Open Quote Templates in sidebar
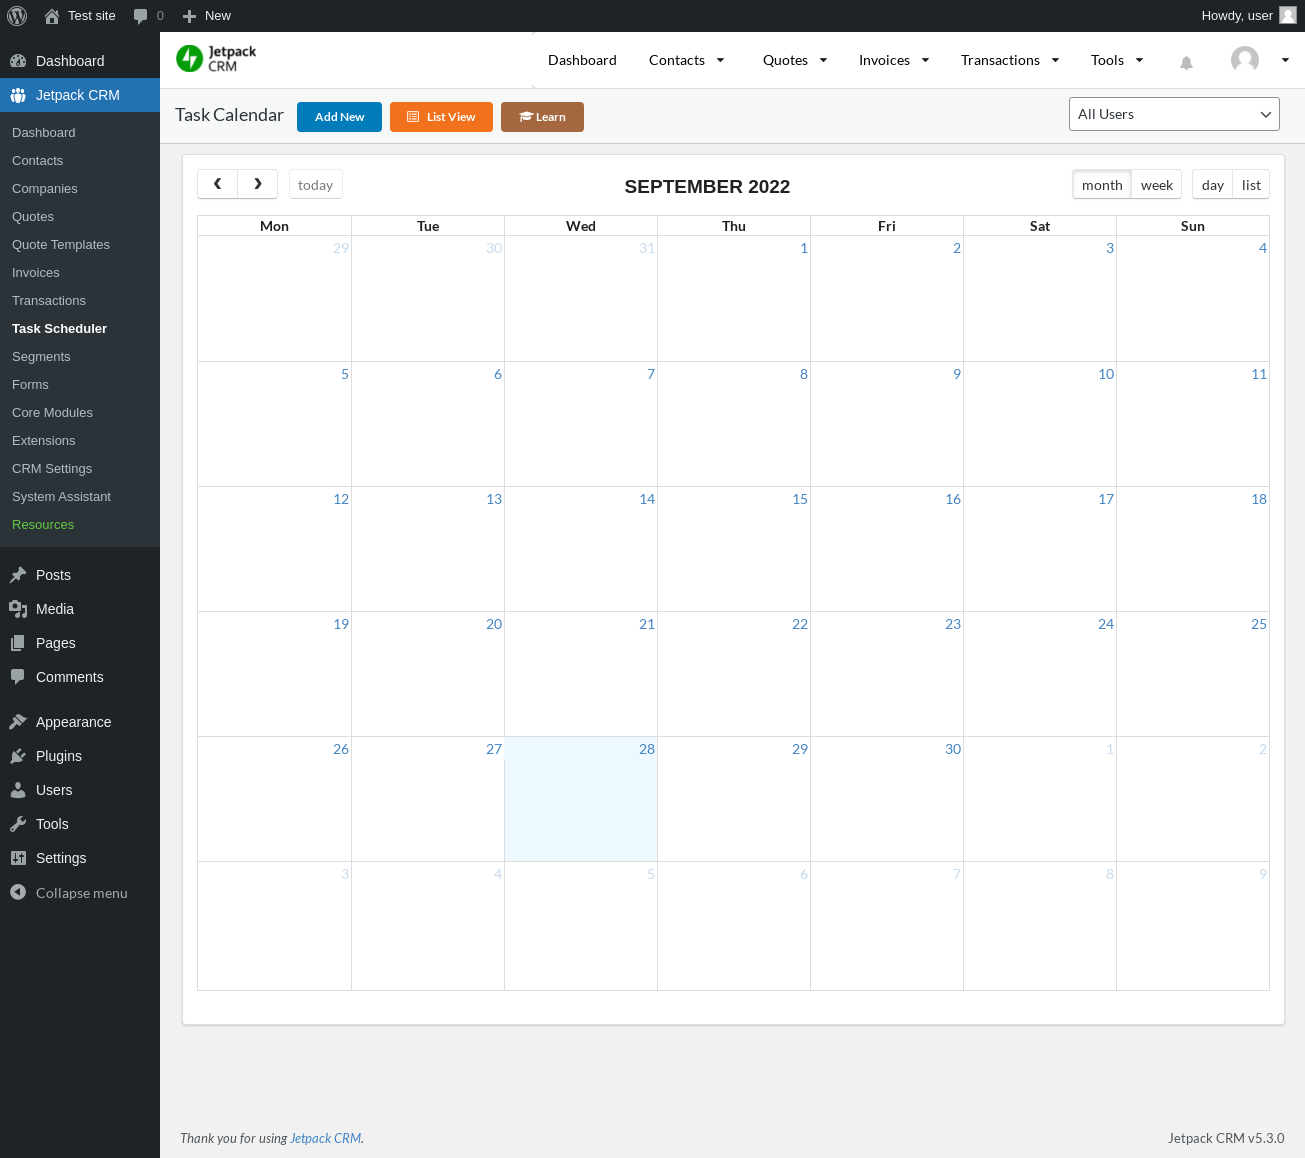1305x1158 pixels. (61, 244)
